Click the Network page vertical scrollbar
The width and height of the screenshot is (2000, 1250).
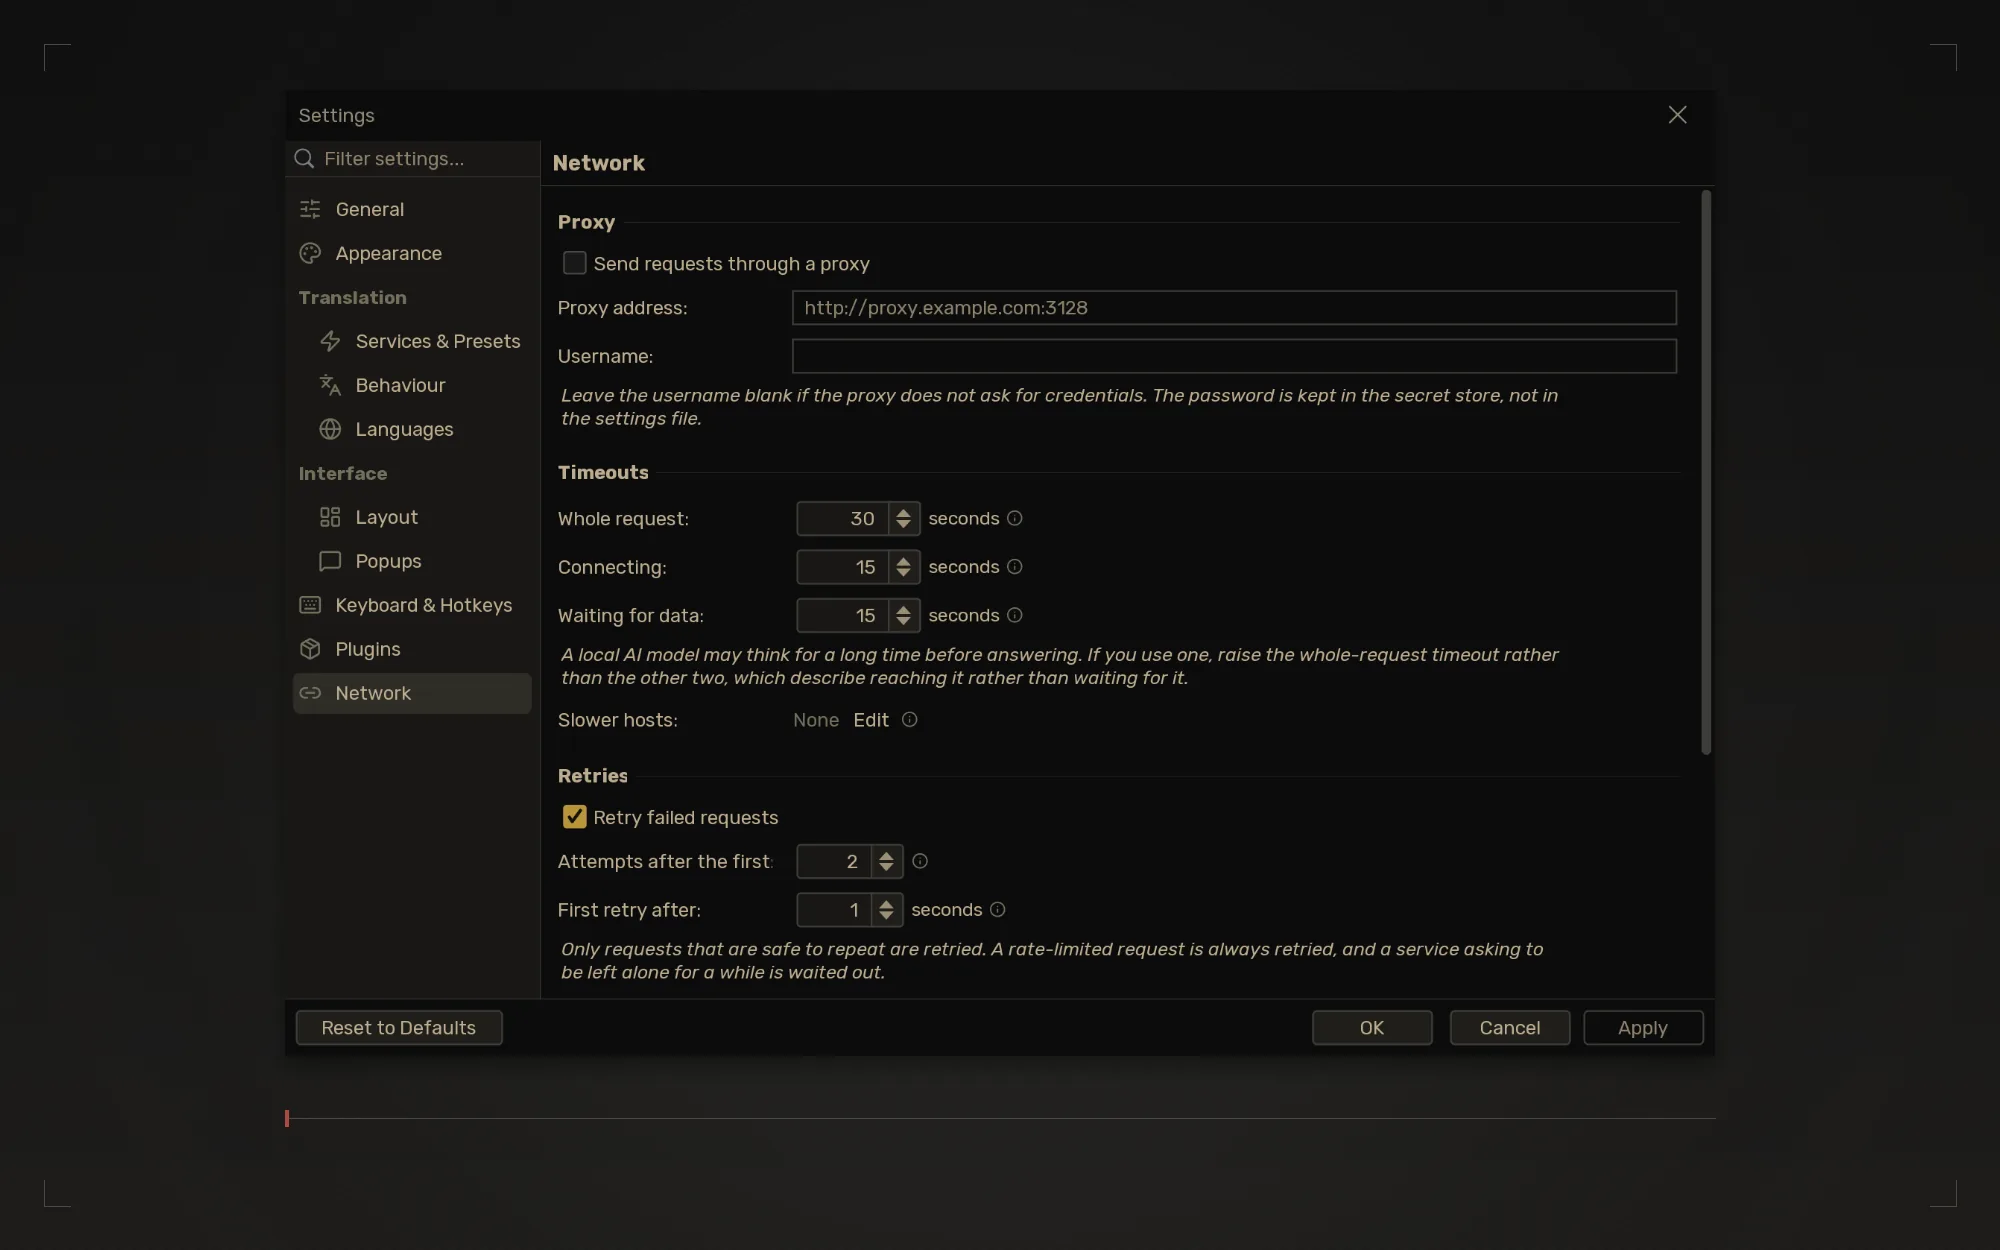[1706, 472]
